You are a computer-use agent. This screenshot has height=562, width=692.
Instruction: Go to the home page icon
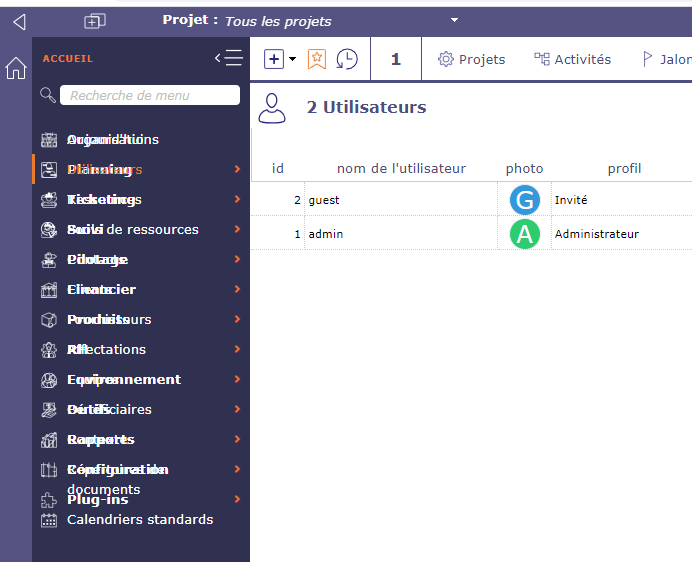tap(16, 68)
